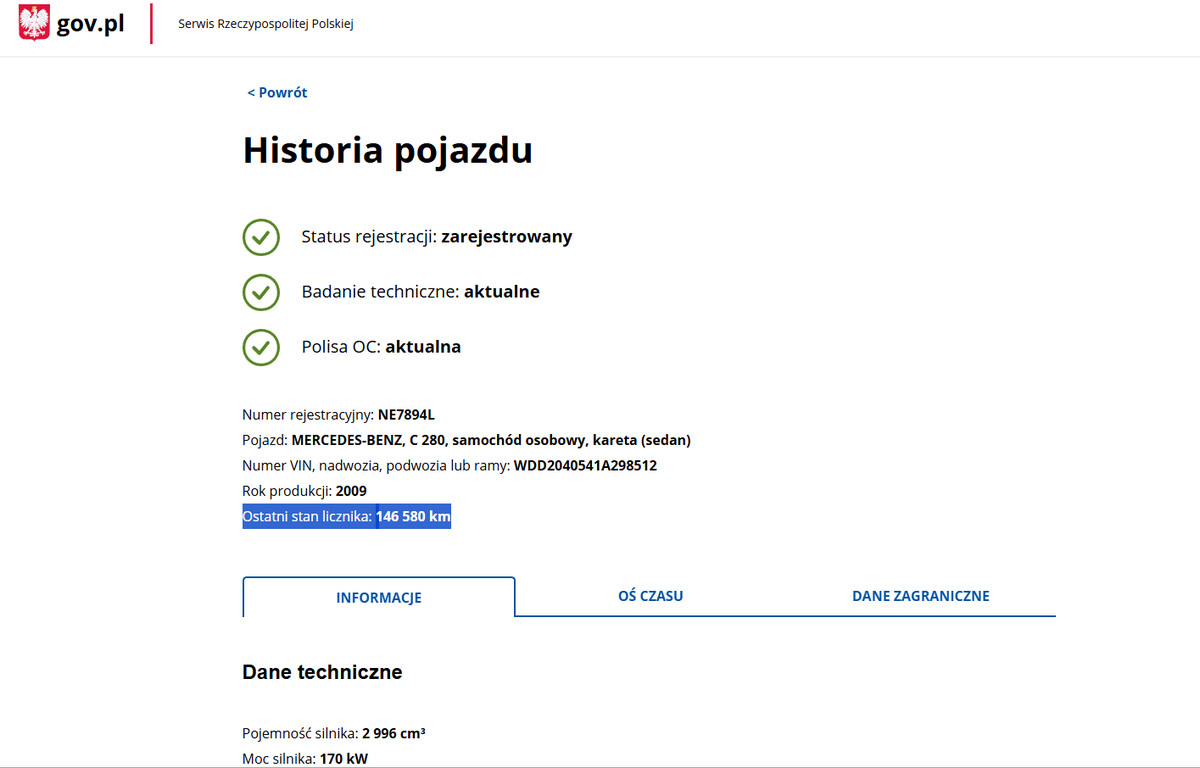Click the gov.pl eagle emblem logo
The width and height of the screenshot is (1200, 768).
click(34, 23)
